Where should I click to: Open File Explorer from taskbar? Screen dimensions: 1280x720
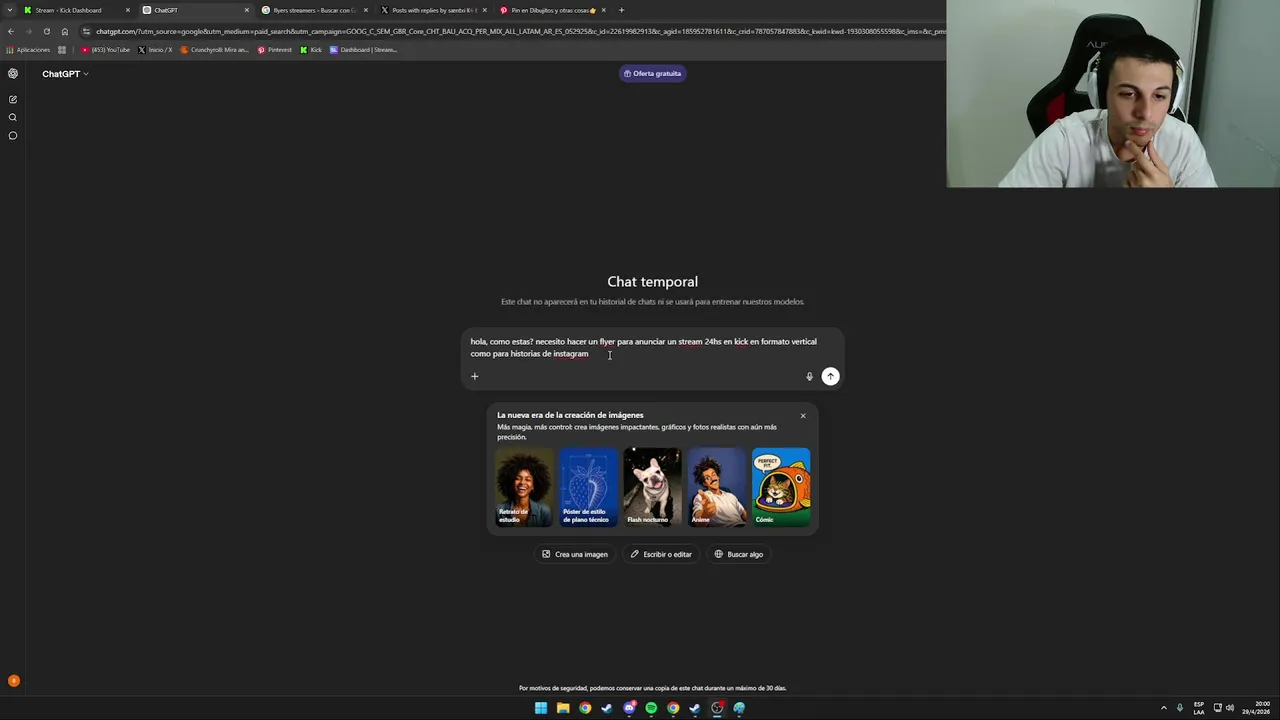point(563,708)
